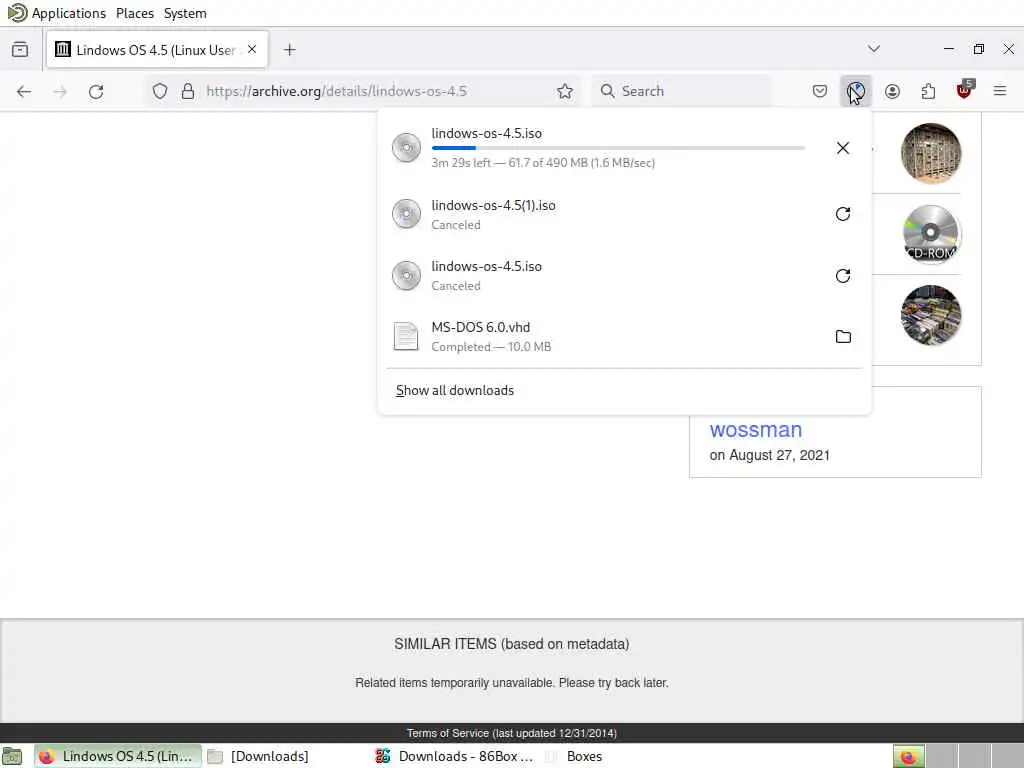The image size is (1024, 768).
Task: Click the show desktop taskbar icon
Action: pos(12,756)
